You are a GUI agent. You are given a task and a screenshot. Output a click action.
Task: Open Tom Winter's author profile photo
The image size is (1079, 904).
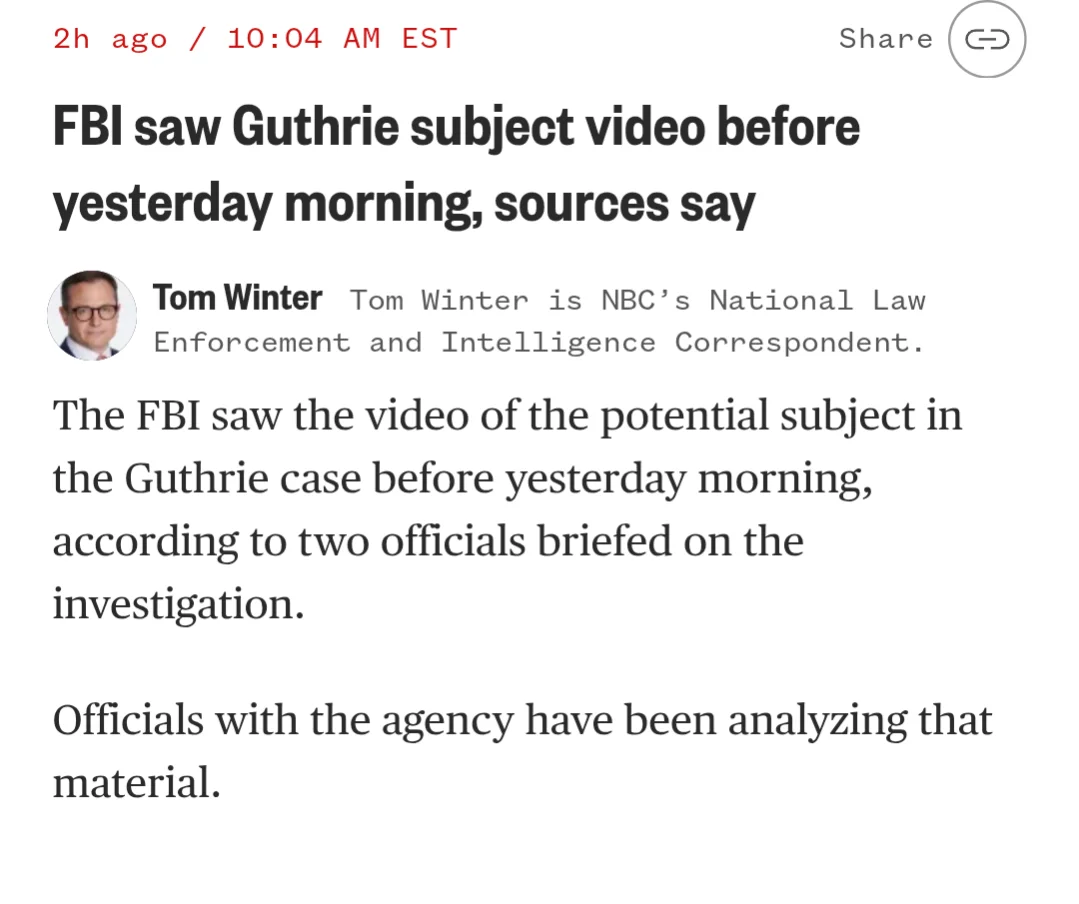(92, 315)
